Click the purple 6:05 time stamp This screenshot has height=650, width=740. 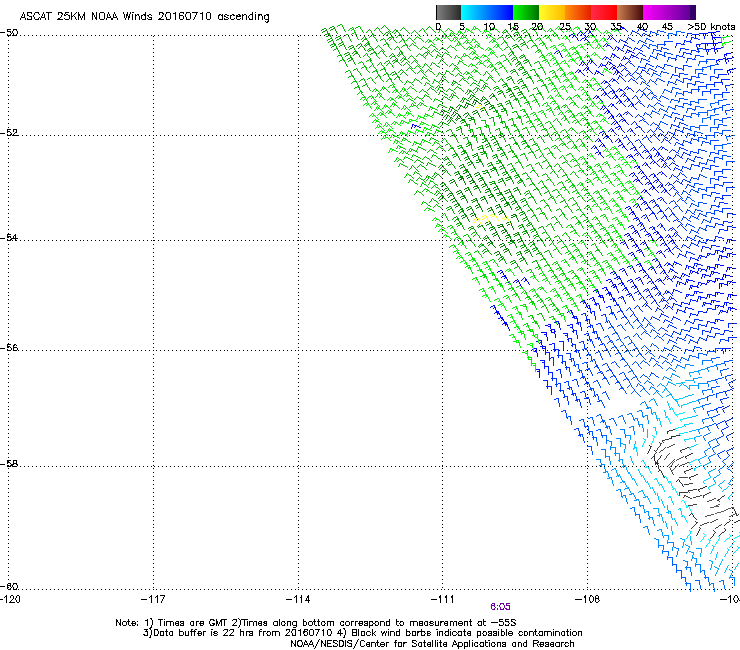[x=500, y=607]
